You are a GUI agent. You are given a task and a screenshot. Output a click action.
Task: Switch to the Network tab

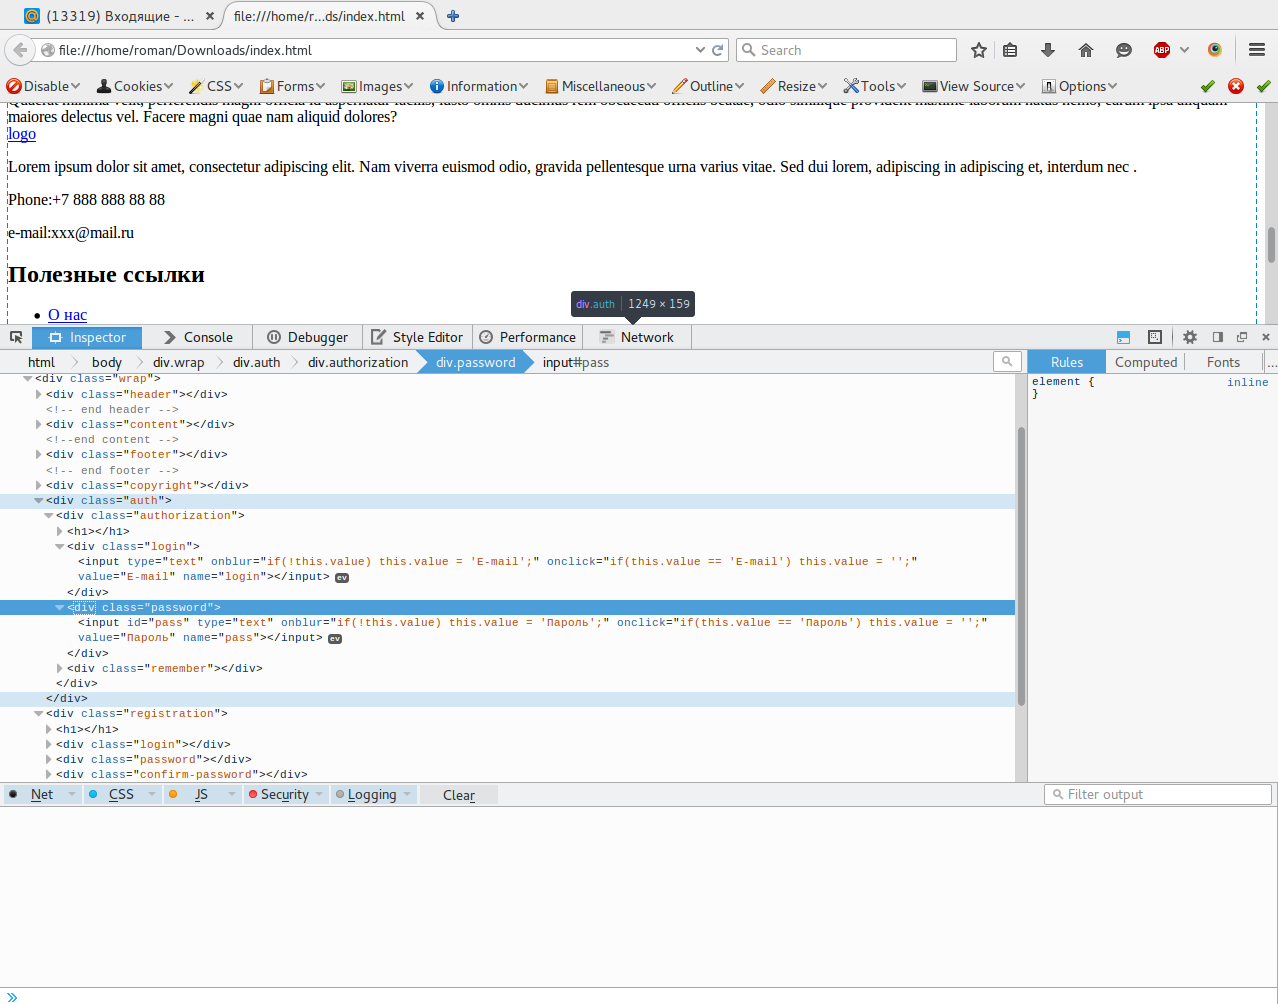click(636, 337)
